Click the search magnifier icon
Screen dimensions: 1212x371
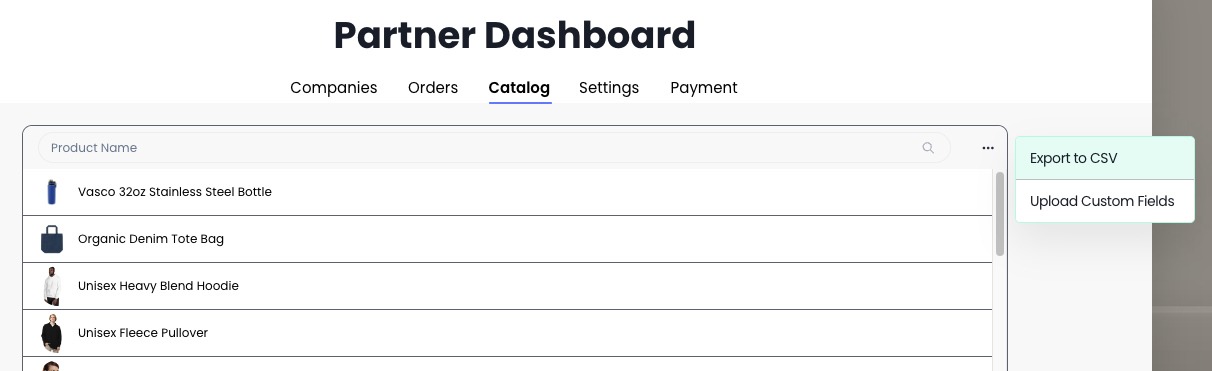tap(928, 148)
